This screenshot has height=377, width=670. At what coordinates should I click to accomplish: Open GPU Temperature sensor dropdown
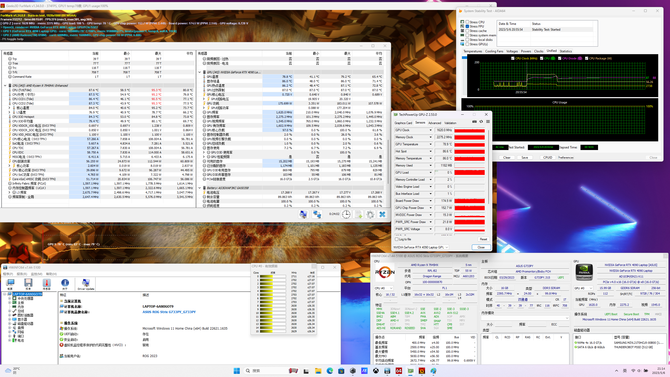point(430,144)
